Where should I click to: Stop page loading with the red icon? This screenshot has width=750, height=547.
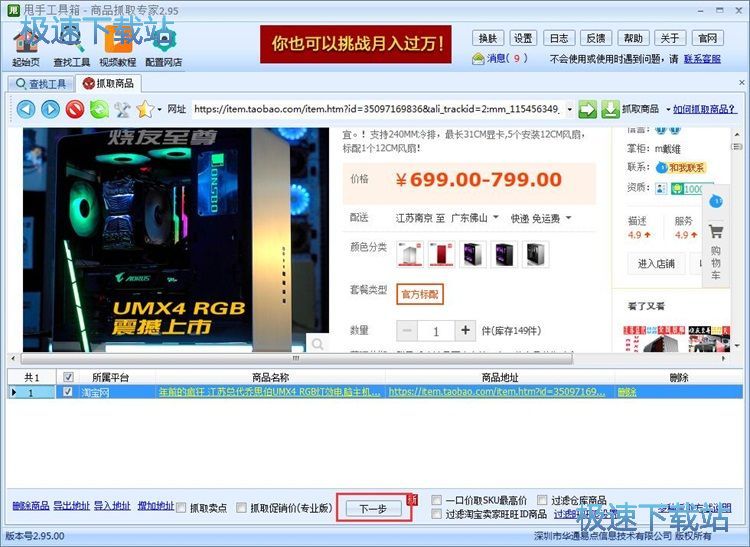pos(75,109)
